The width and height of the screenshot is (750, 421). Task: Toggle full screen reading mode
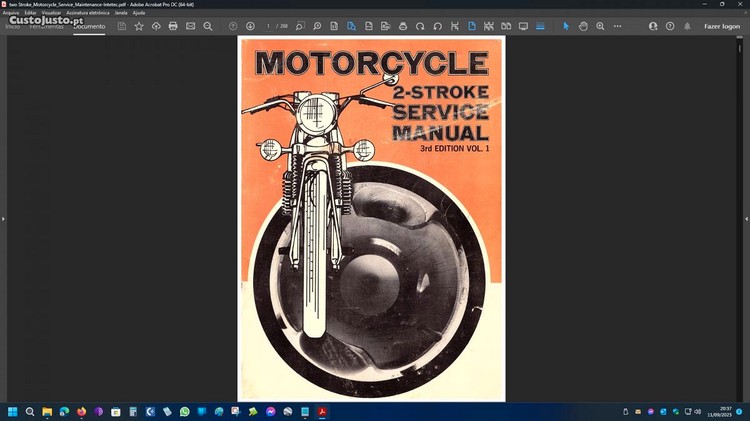click(523, 26)
